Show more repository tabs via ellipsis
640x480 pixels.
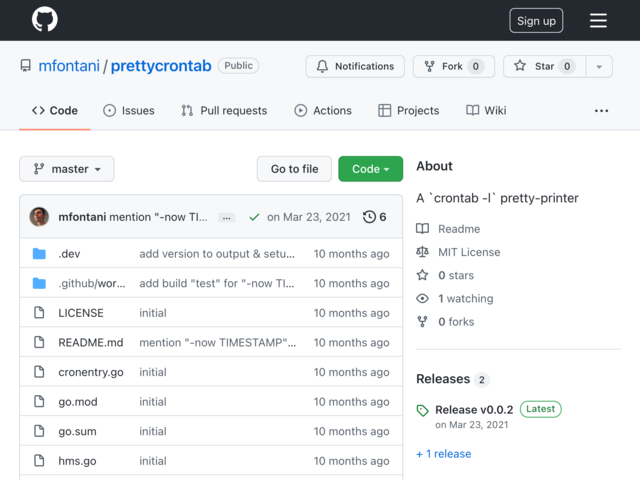tap(601, 111)
